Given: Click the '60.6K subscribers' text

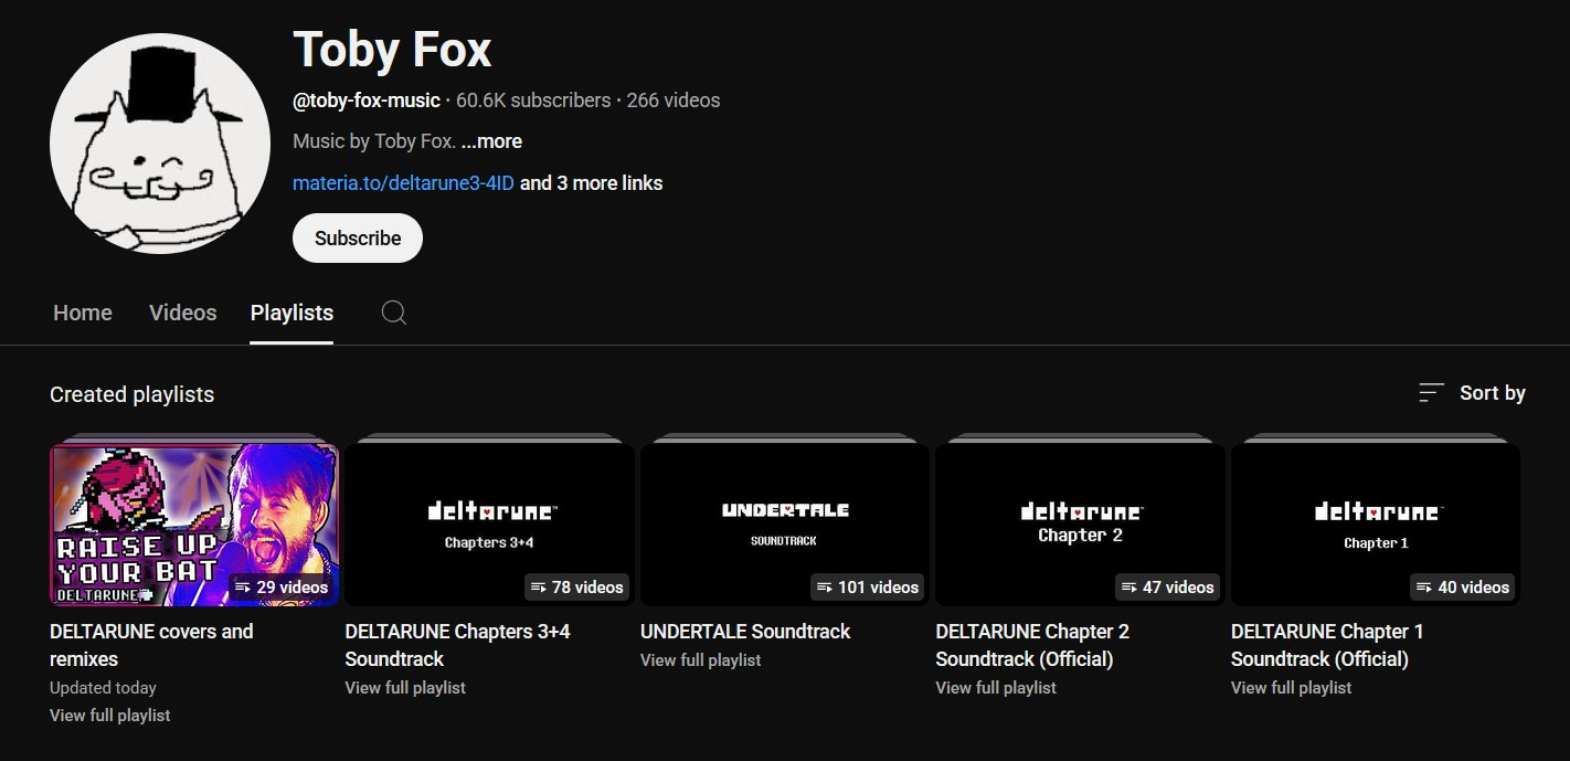Looking at the screenshot, I should [x=533, y=101].
